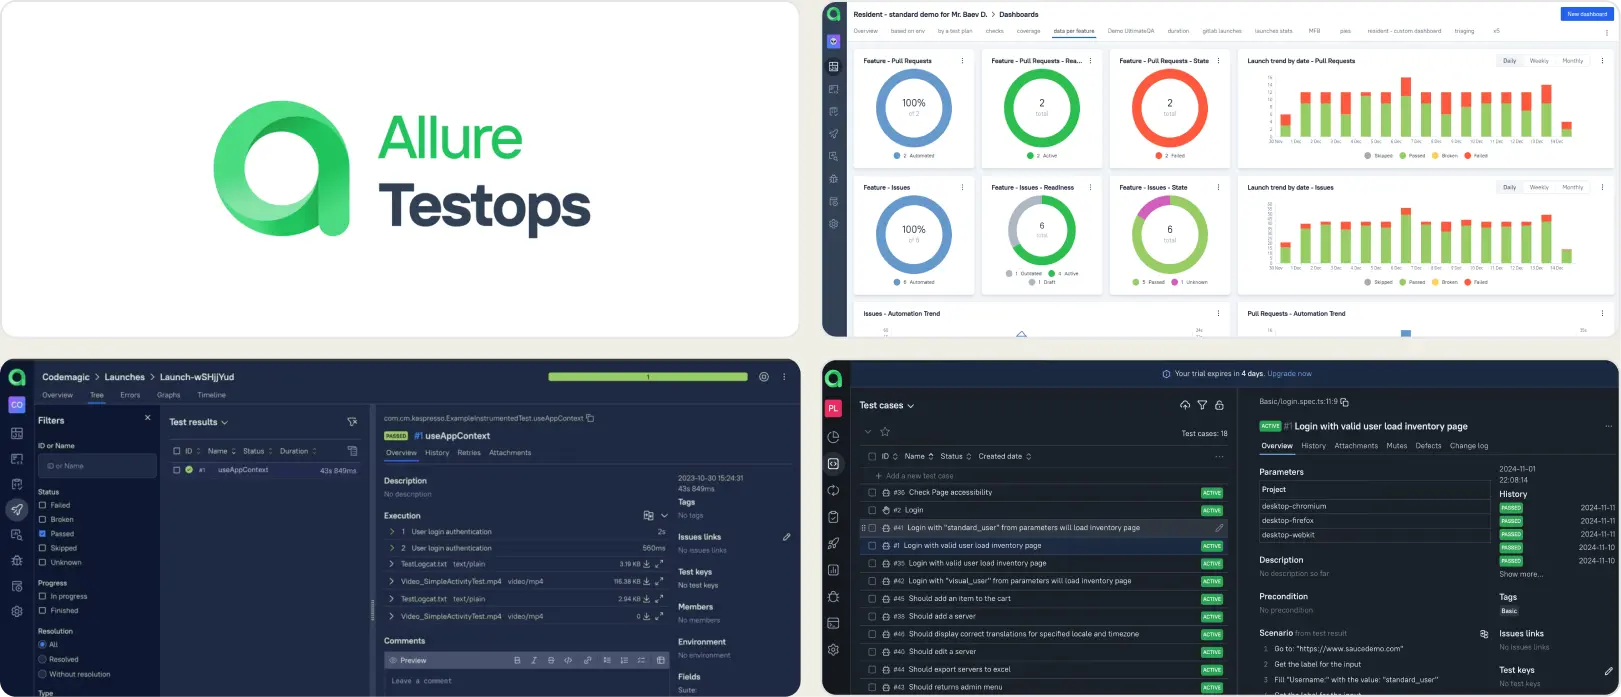This screenshot has width=1621, height=697.
Task: Click the green launch progress bar
Action: (x=648, y=377)
